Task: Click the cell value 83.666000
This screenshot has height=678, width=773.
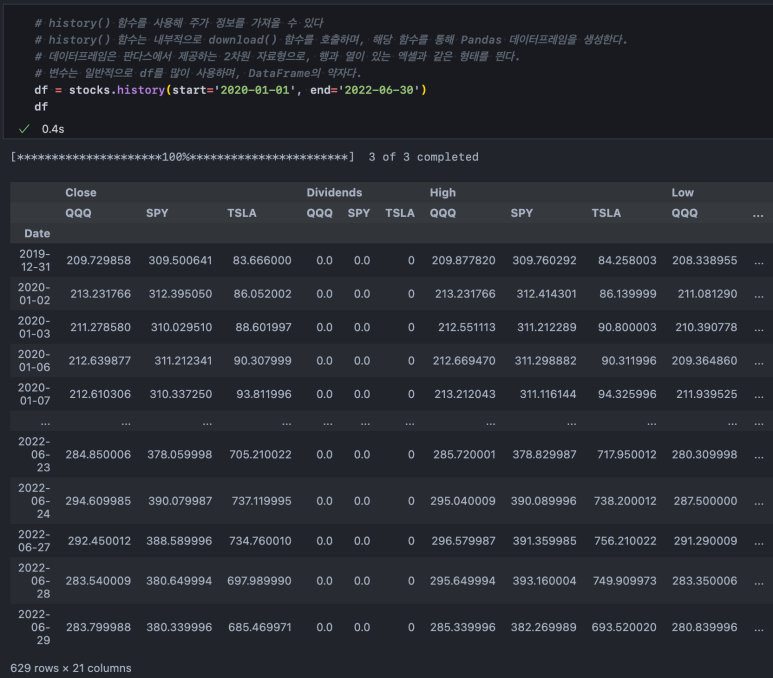Action: pos(262,260)
